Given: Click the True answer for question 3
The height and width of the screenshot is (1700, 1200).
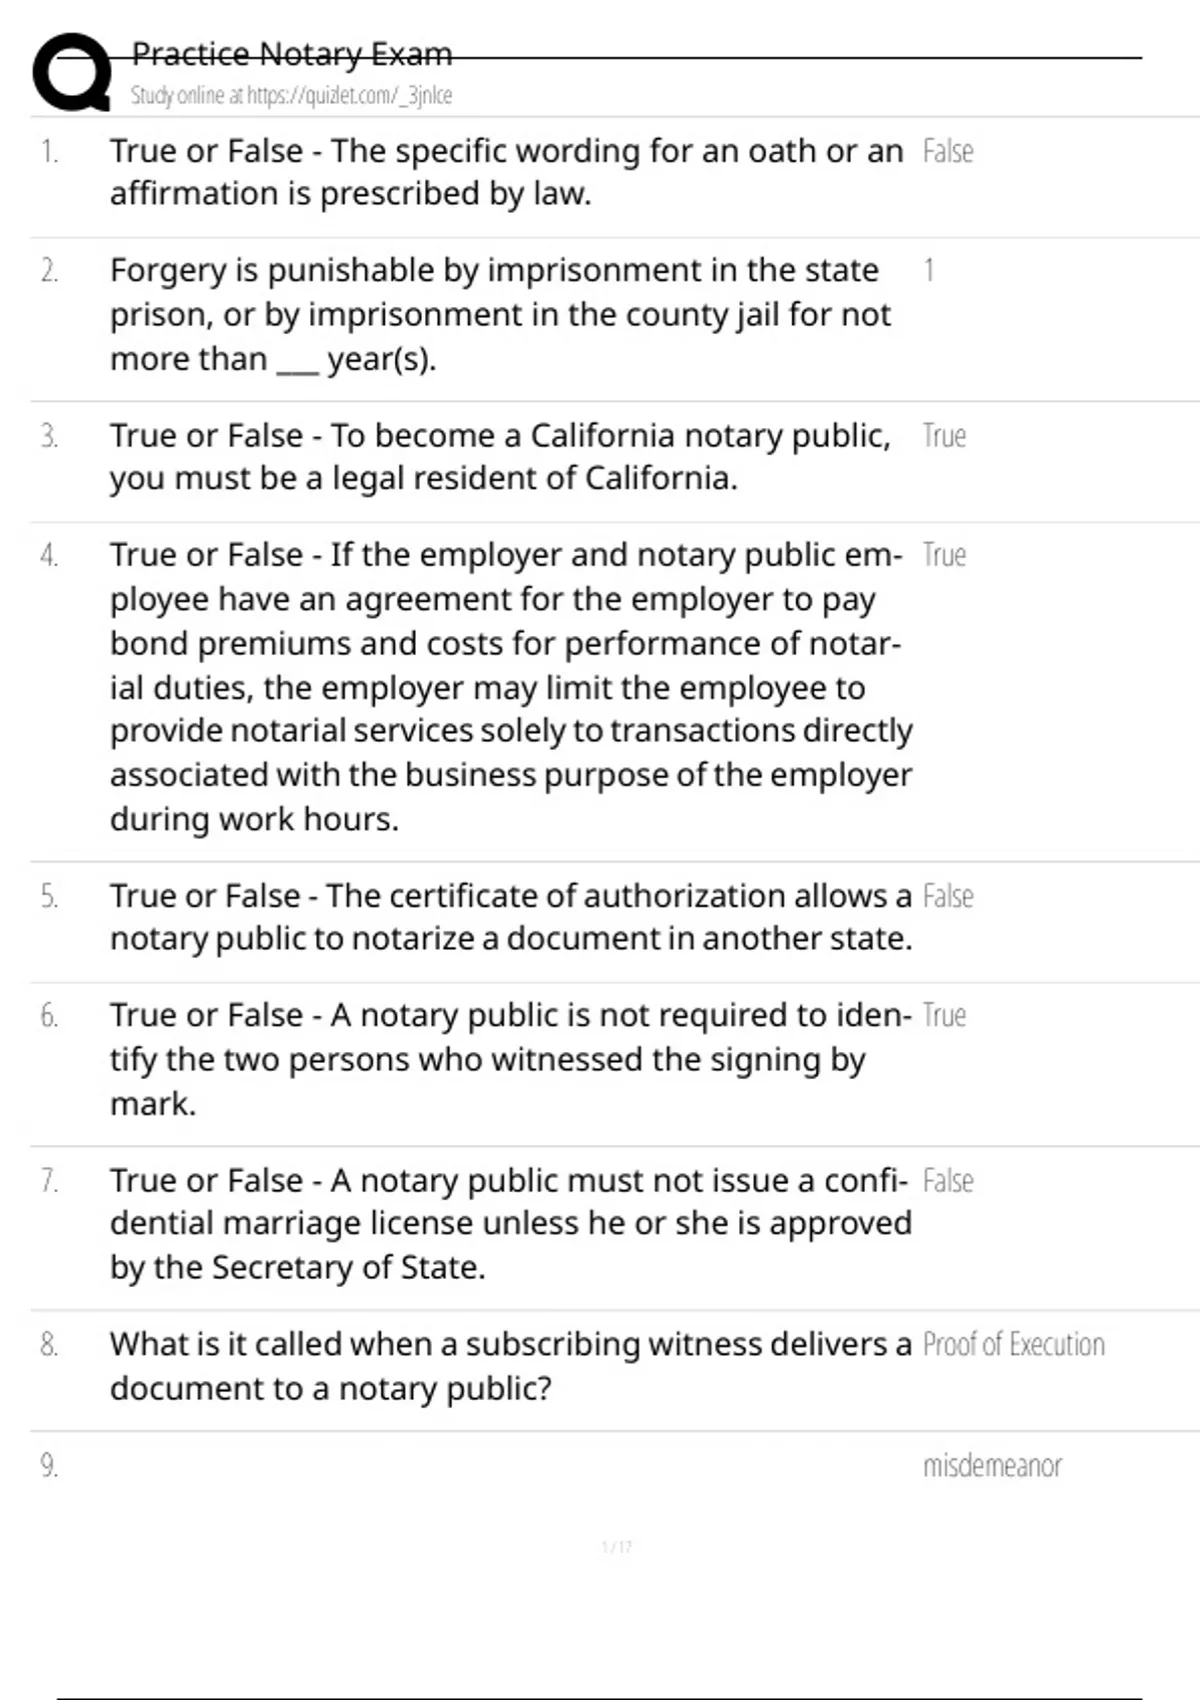Looking at the screenshot, I should click(x=944, y=437).
